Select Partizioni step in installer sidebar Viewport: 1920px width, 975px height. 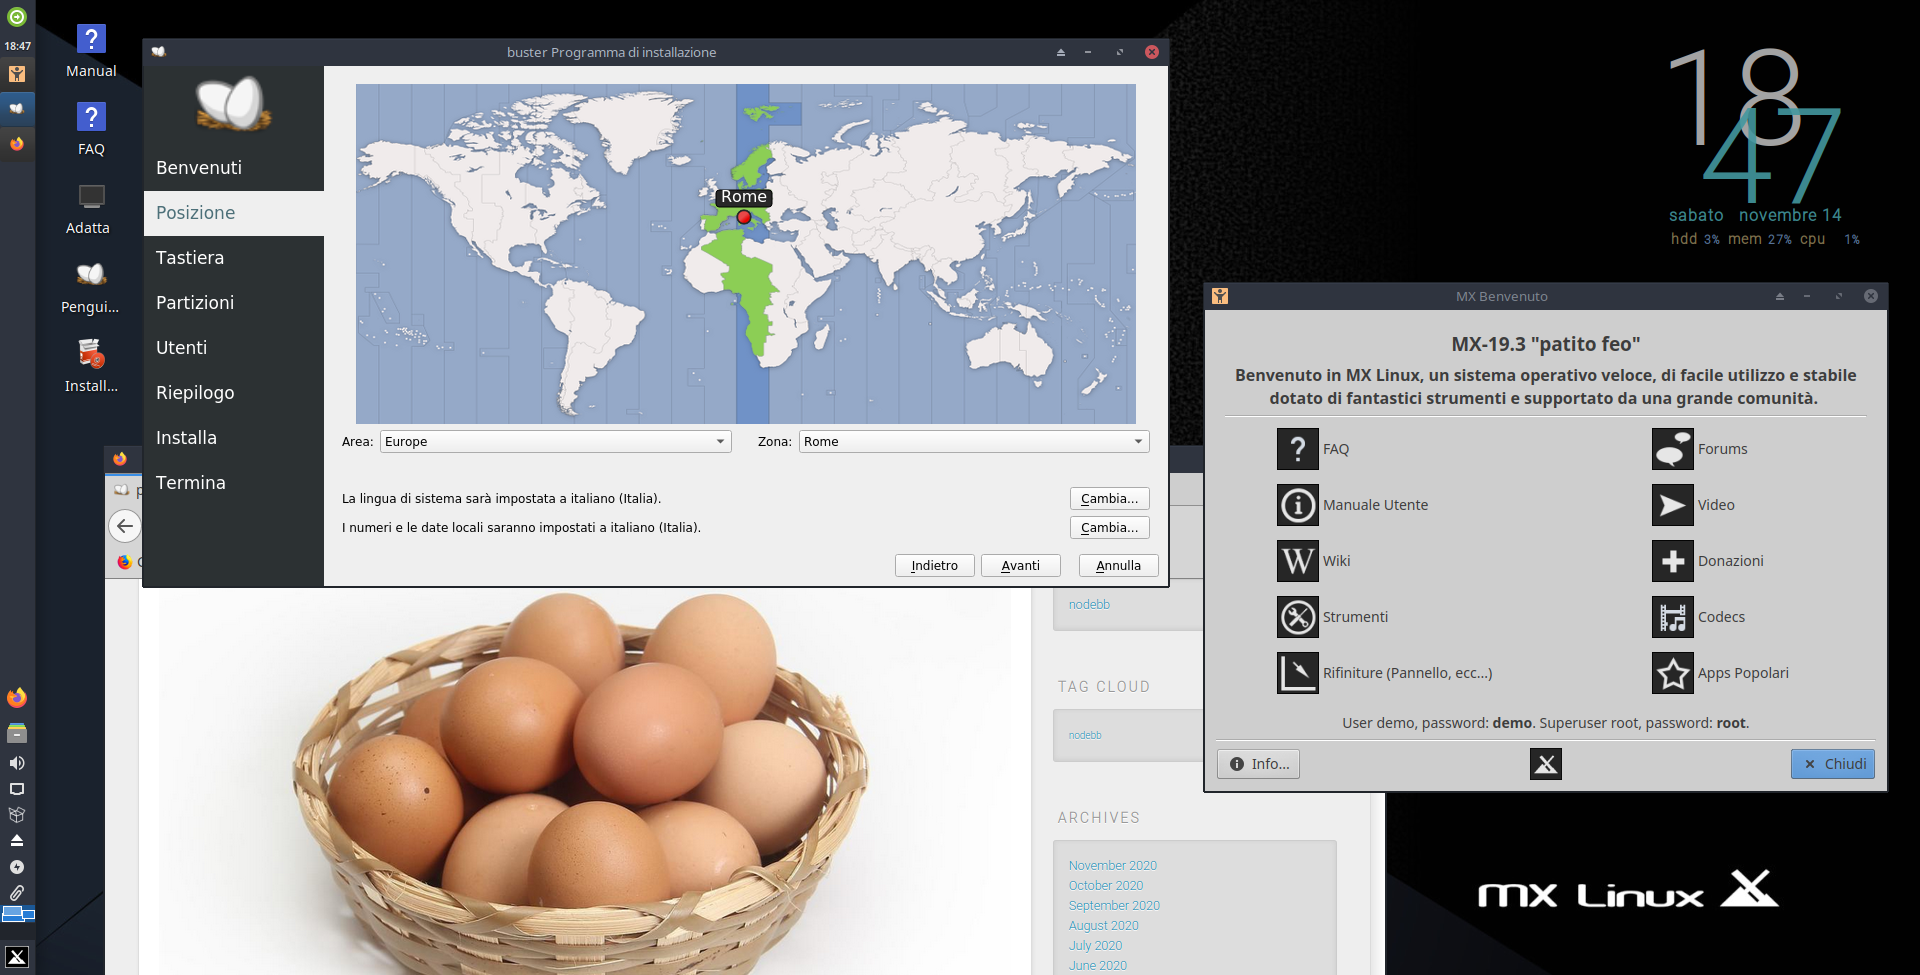pos(234,303)
